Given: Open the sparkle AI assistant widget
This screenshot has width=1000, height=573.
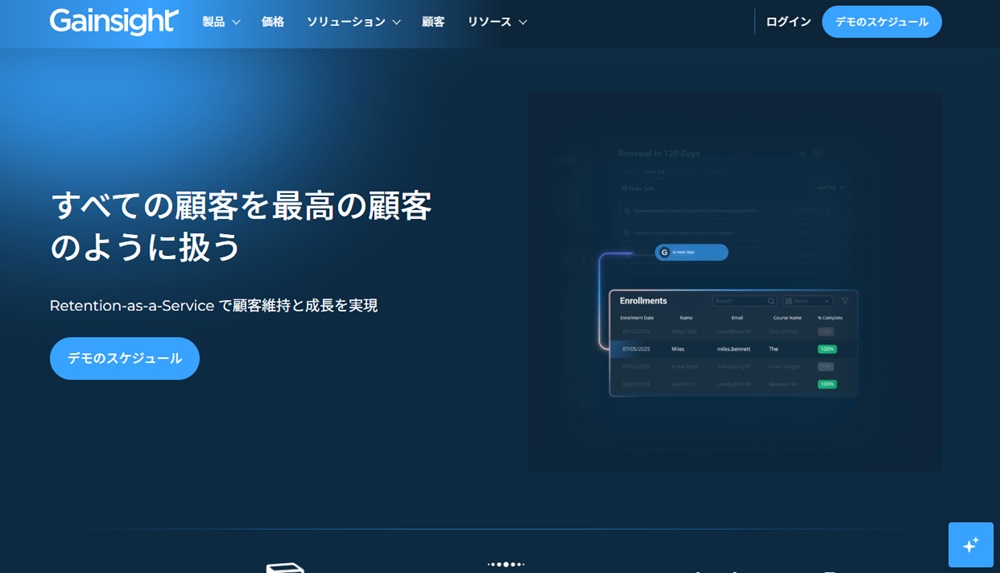Looking at the screenshot, I should tap(970, 545).
